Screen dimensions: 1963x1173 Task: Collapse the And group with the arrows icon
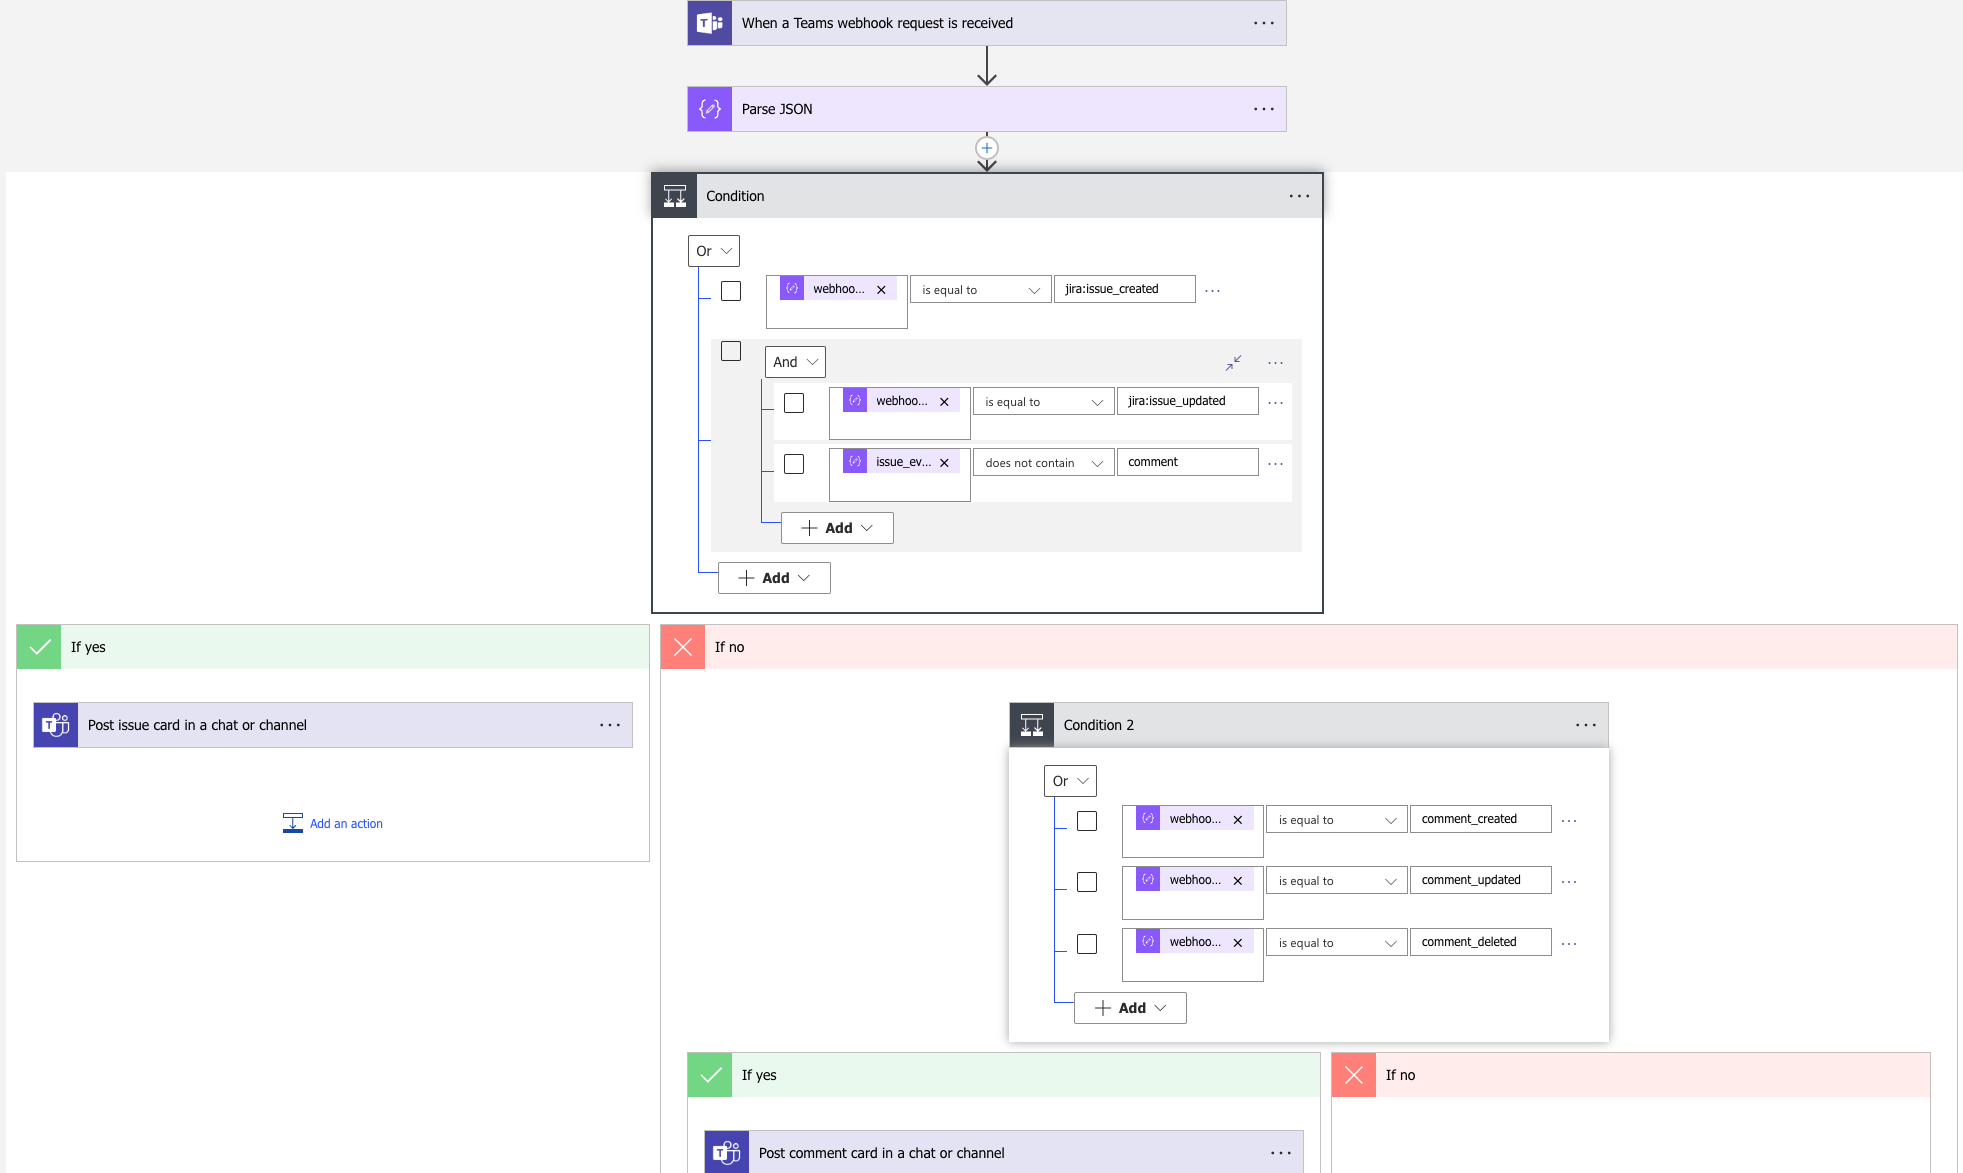click(1234, 362)
